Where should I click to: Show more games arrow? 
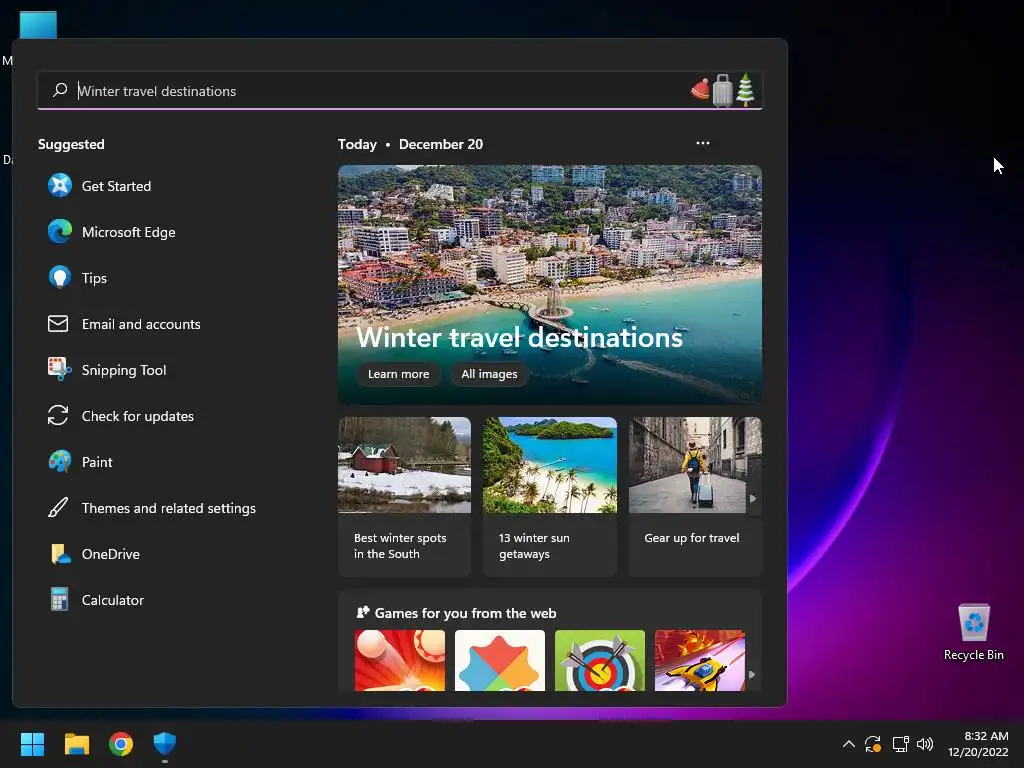point(752,675)
